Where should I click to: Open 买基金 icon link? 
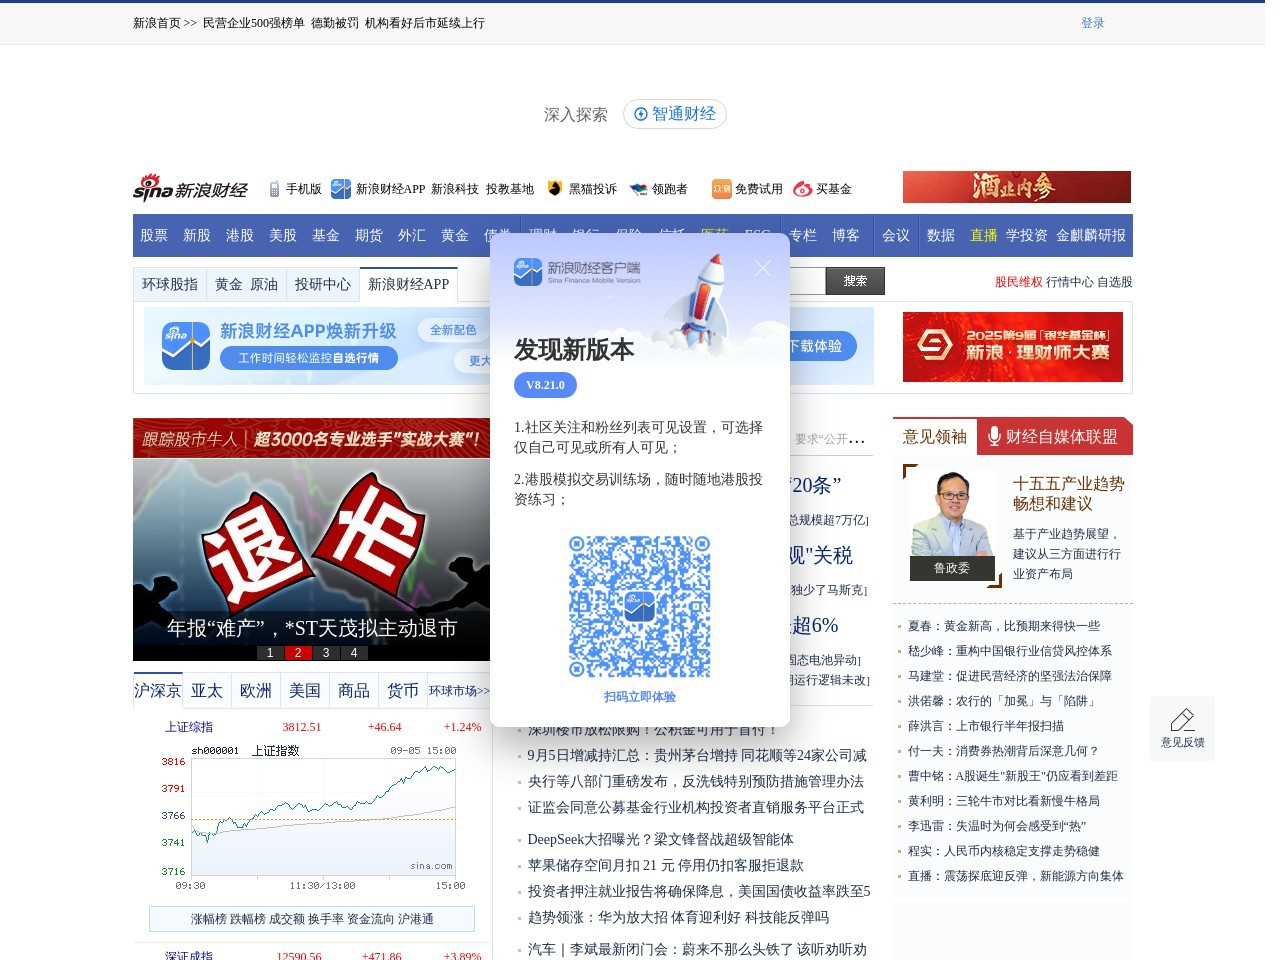coord(822,189)
